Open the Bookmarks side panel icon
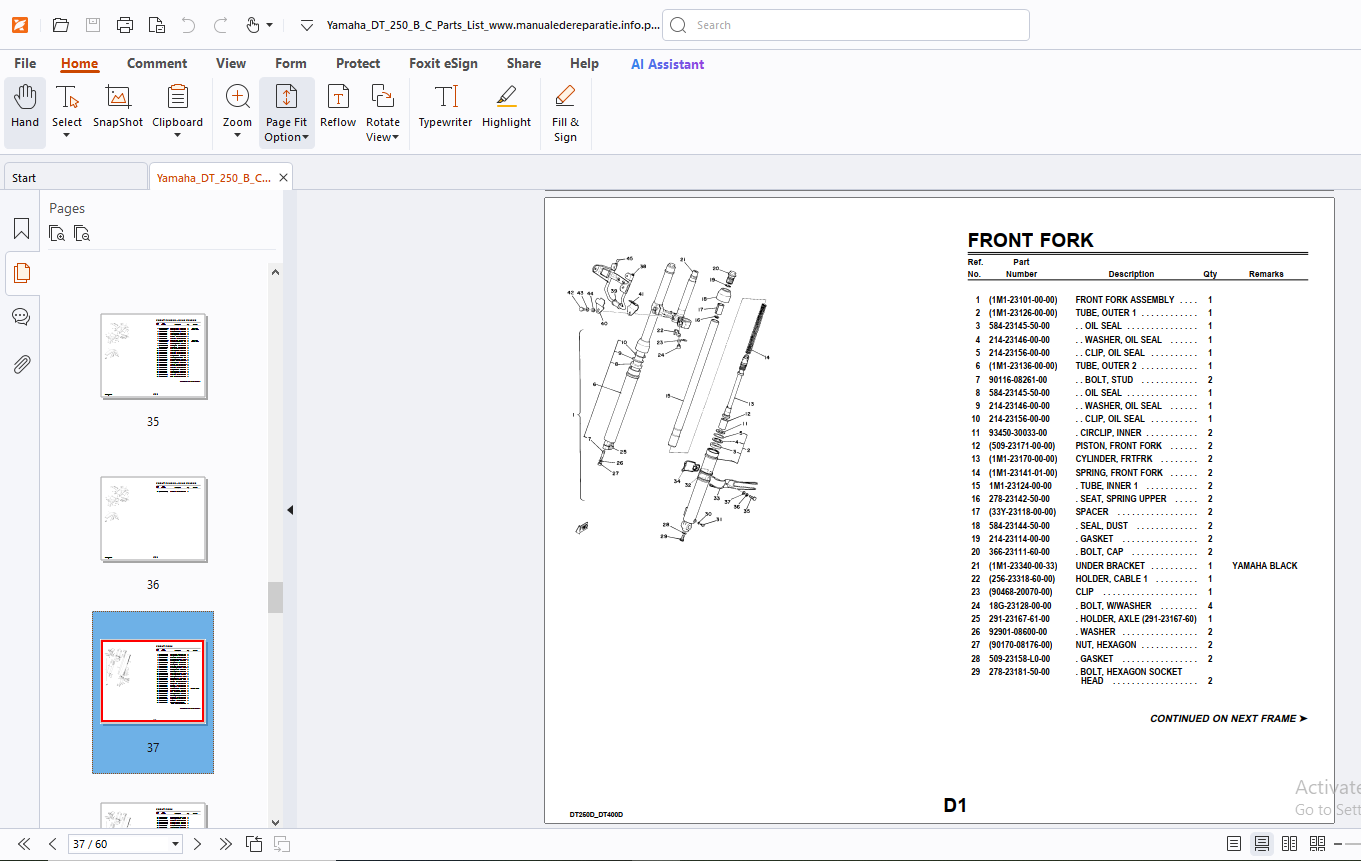The width and height of the screenshot is (1361, 861). click(22, 229)
